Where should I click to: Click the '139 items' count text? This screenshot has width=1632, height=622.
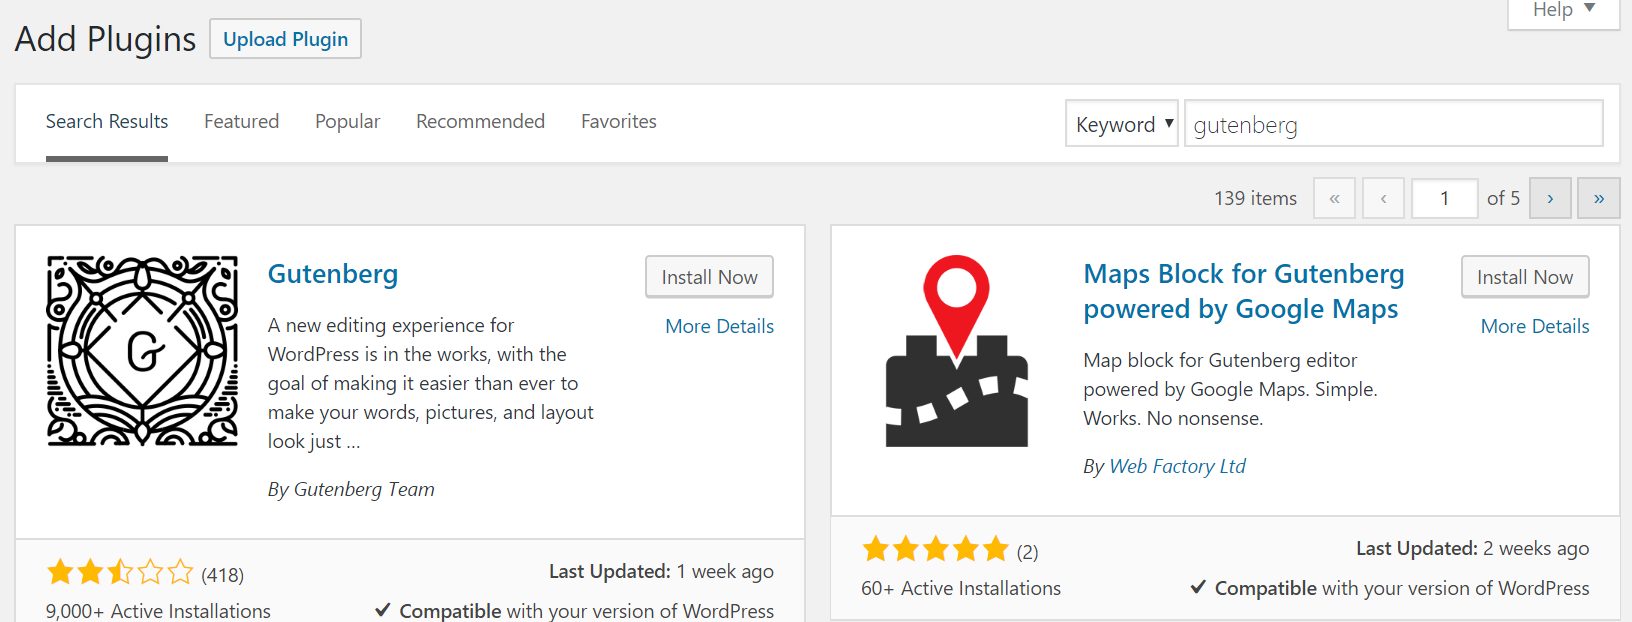pyautogui.click(x=1256, y=198)
